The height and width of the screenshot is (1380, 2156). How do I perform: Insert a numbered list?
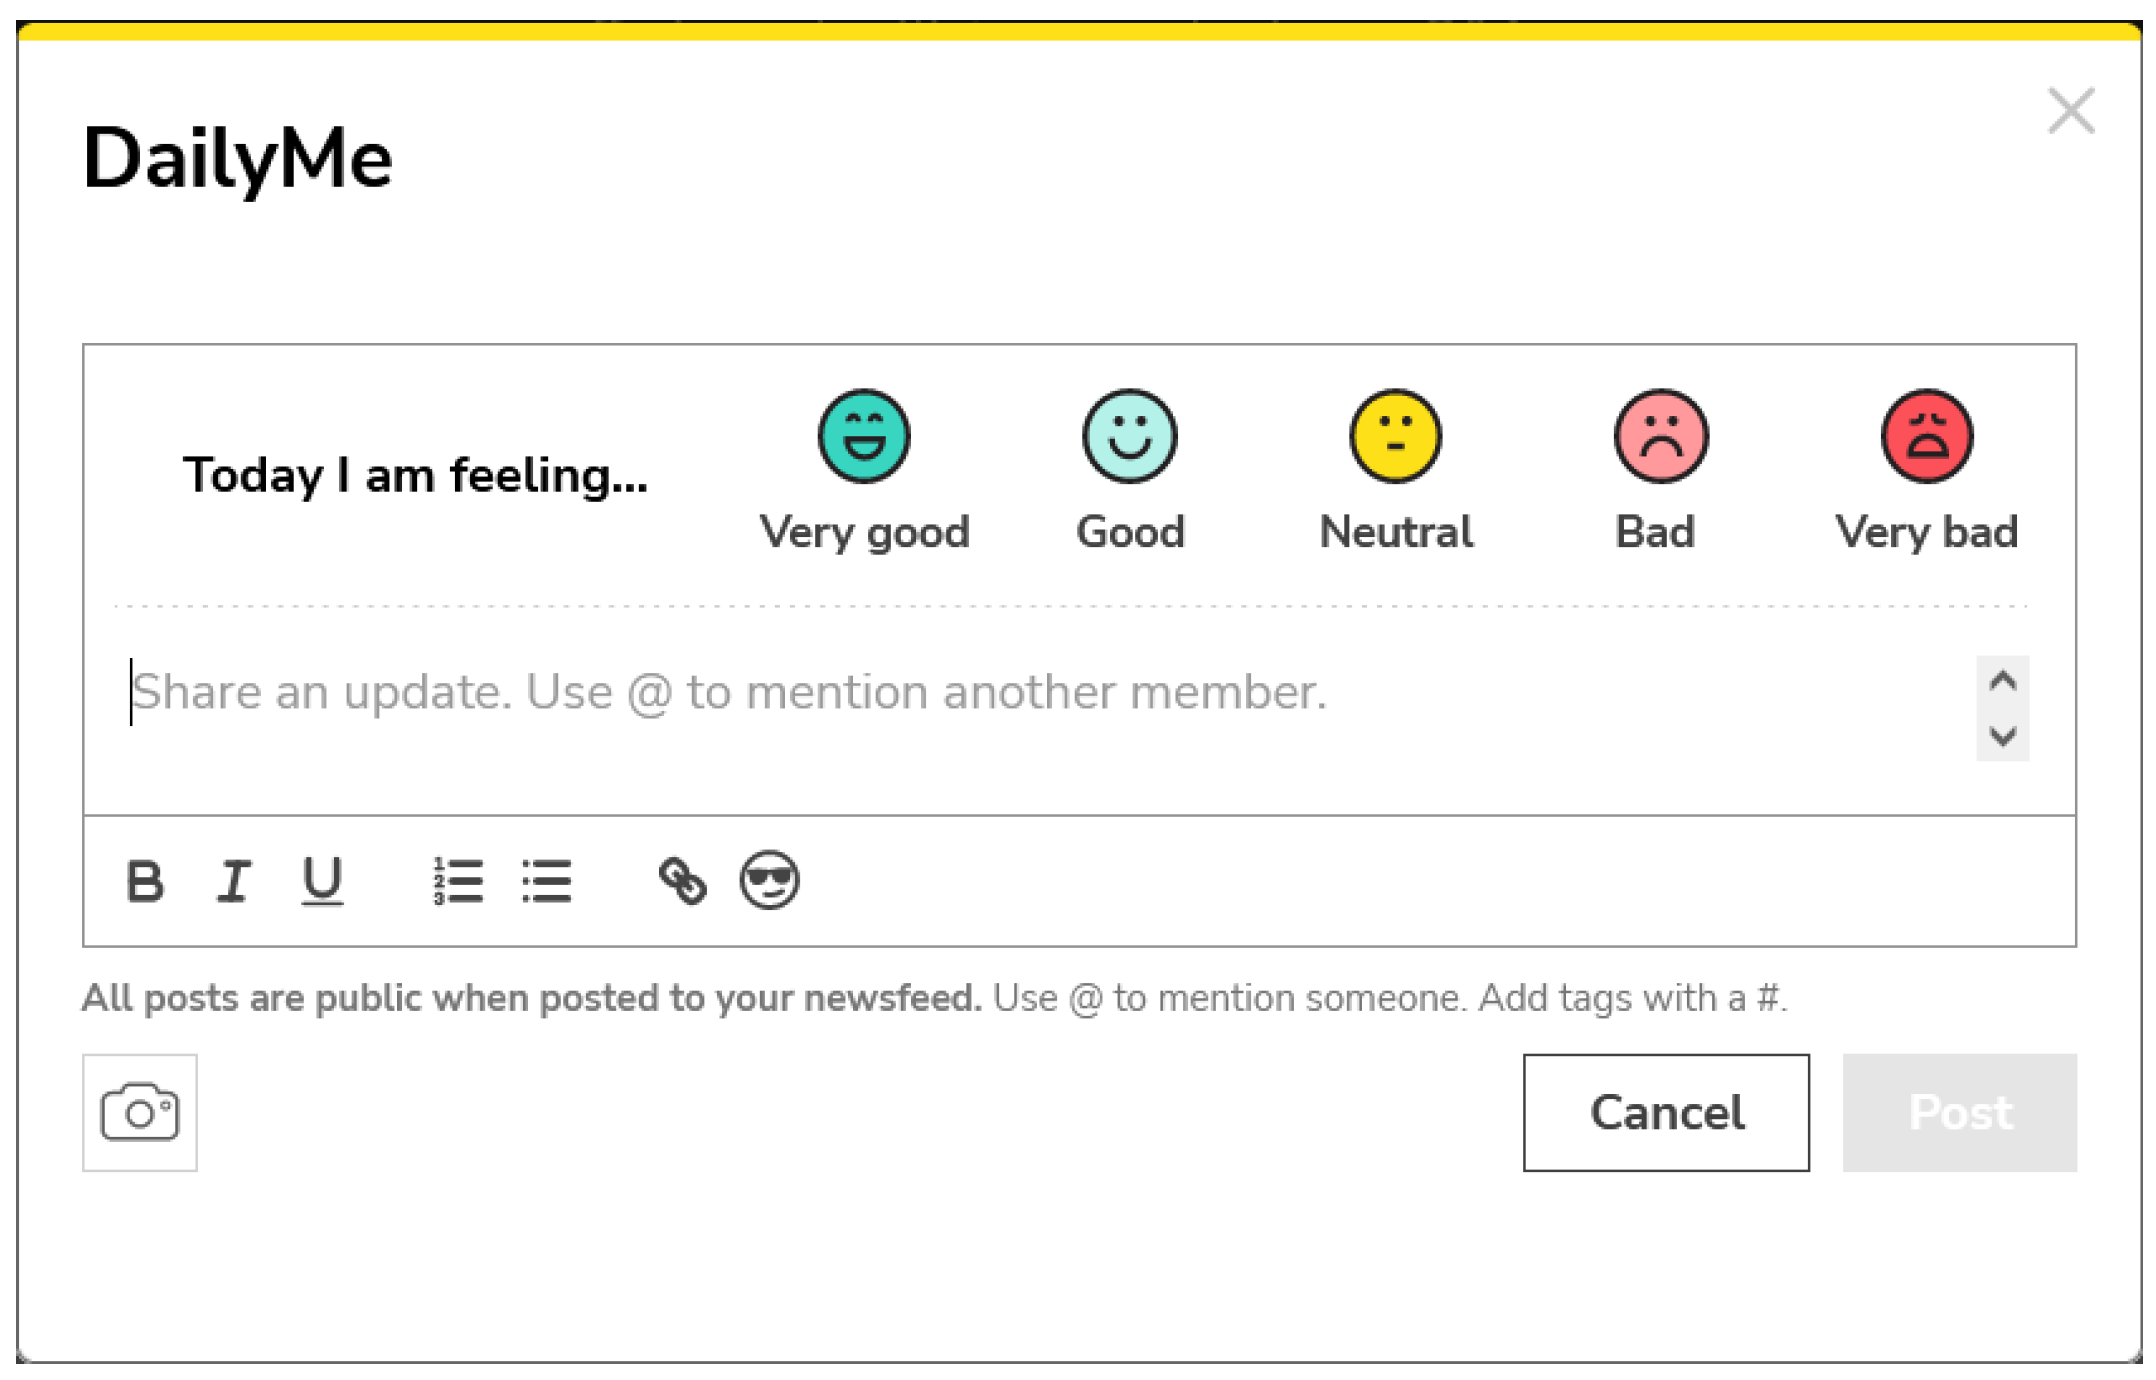pyautogui.click(x=458, y=882)
